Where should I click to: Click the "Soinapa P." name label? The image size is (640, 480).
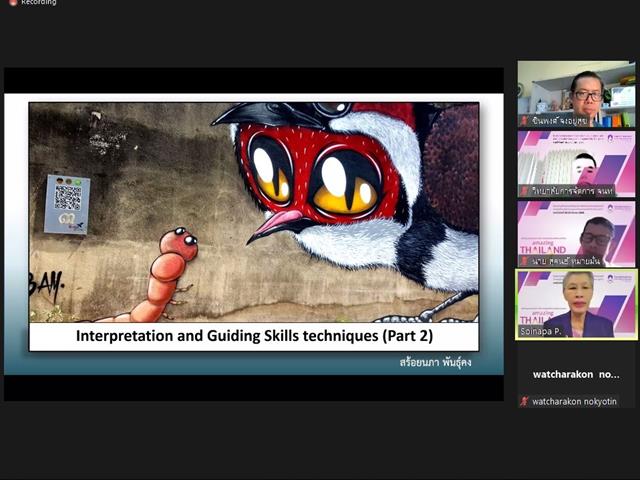click(x=541, y=331)
